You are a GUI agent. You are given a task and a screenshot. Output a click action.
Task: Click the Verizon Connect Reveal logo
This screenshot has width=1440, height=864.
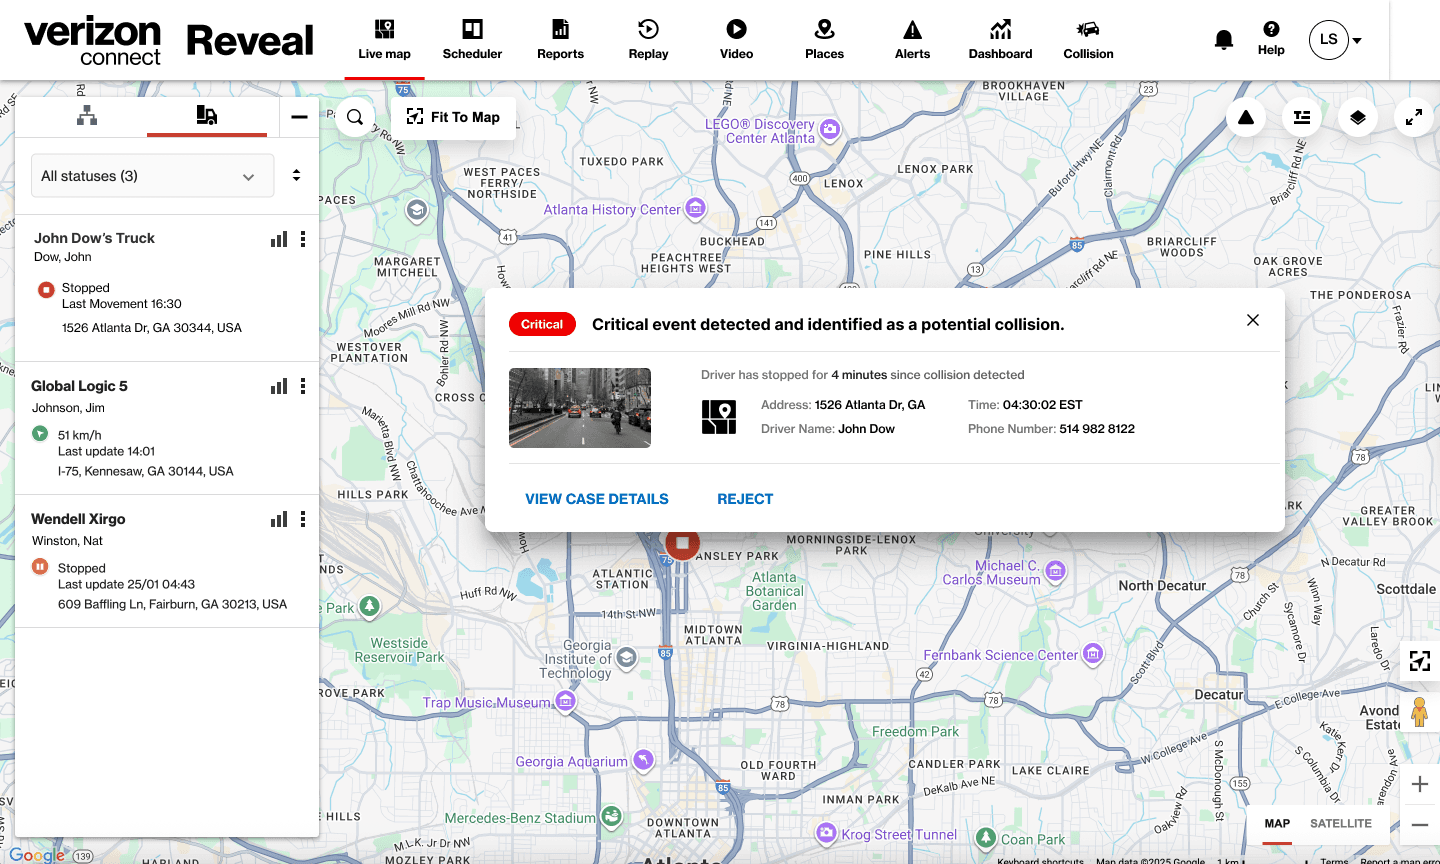168,41
